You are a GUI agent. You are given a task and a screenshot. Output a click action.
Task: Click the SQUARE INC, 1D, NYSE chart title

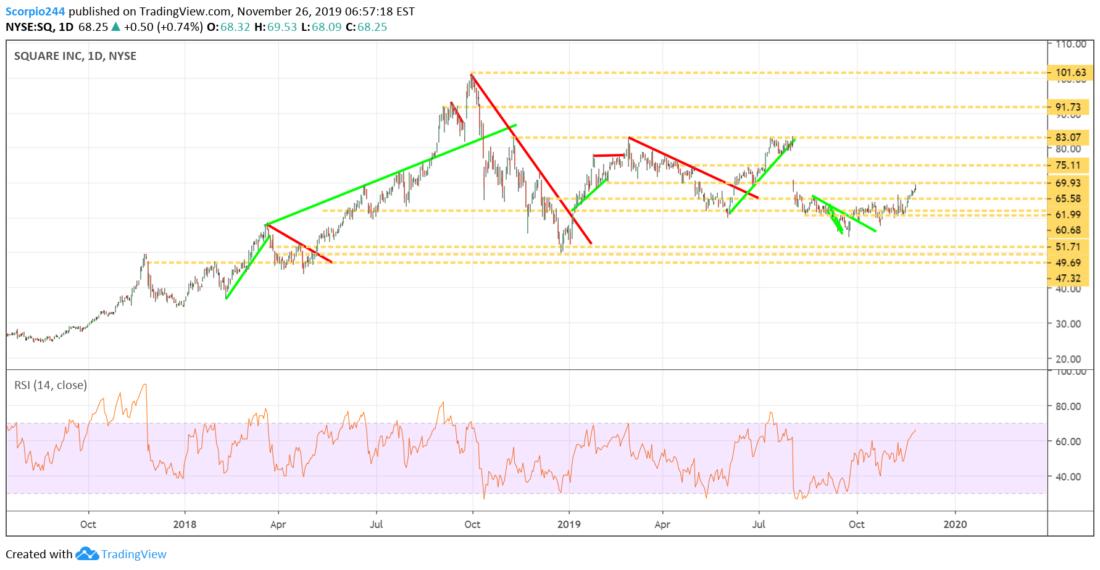pyautogui.click(x=75, y=55)
